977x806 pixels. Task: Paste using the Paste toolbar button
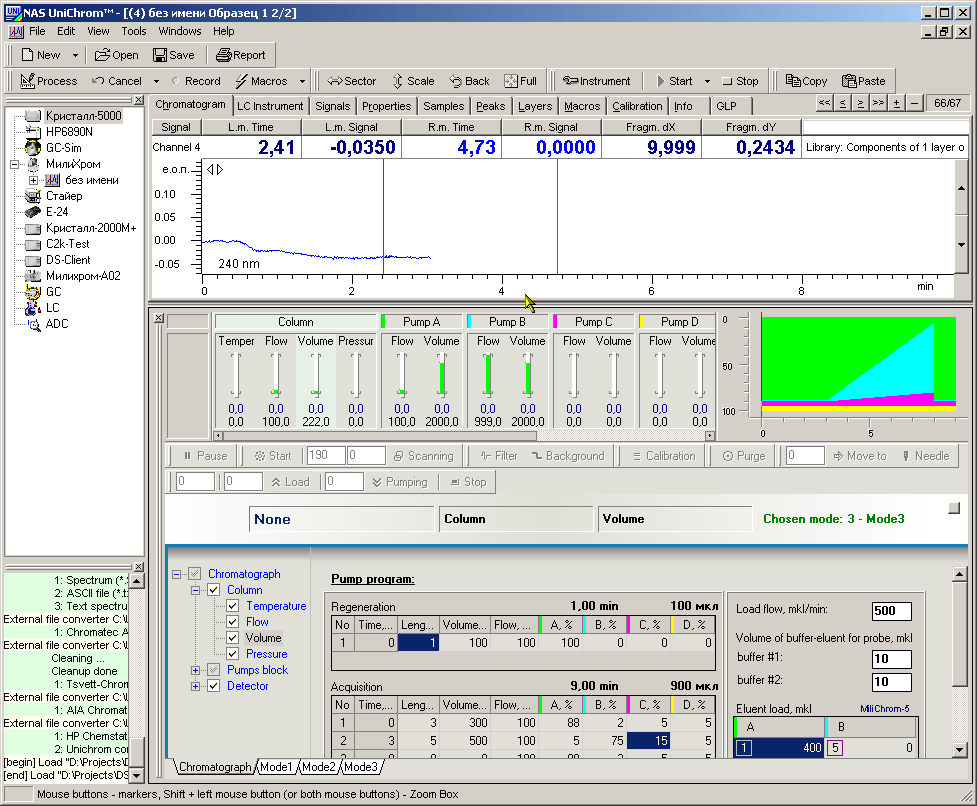863,81
